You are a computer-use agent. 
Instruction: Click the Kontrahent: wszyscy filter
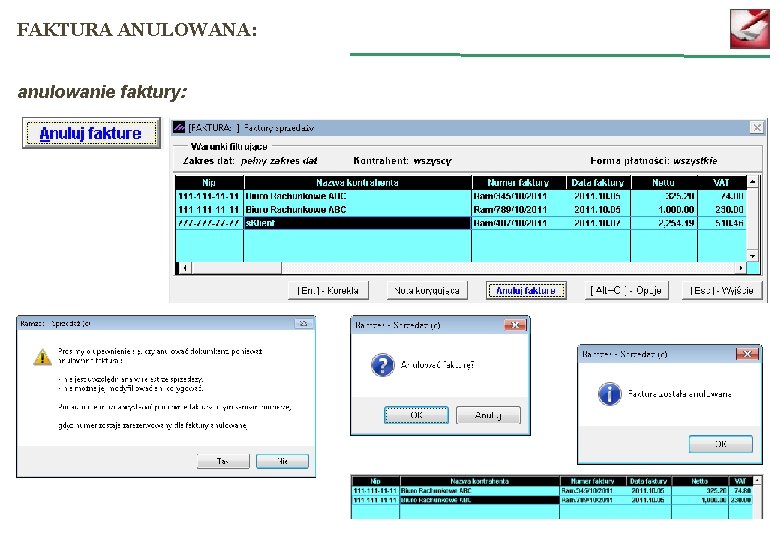click(402, 161)
